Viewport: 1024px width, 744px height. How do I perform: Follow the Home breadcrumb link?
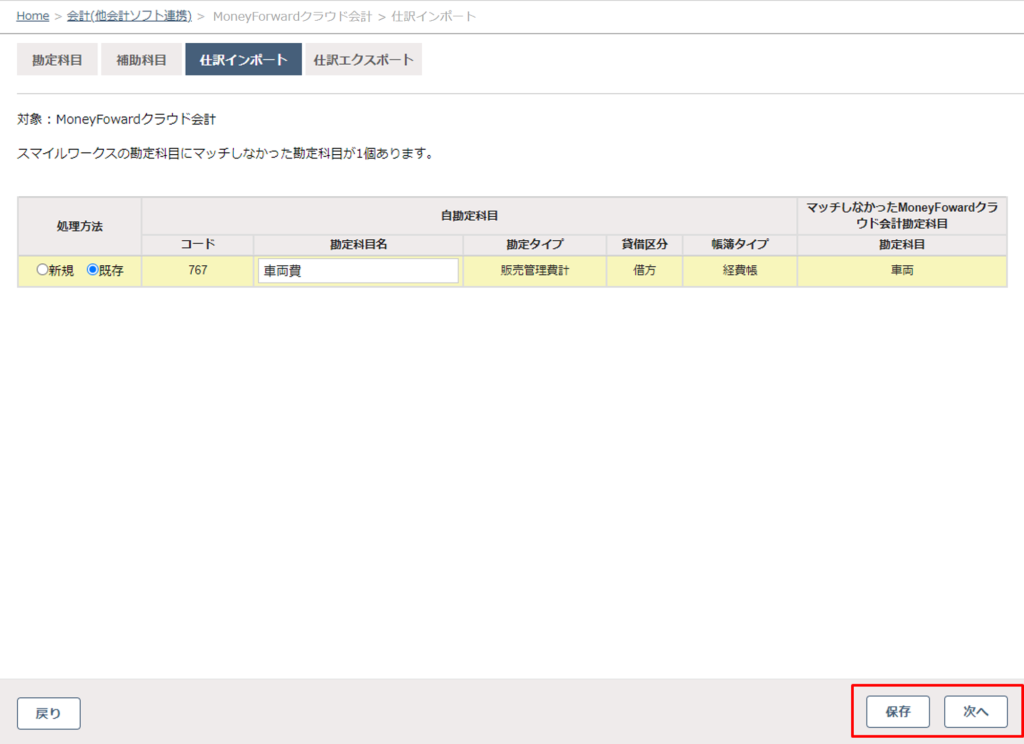coord(33,16)
